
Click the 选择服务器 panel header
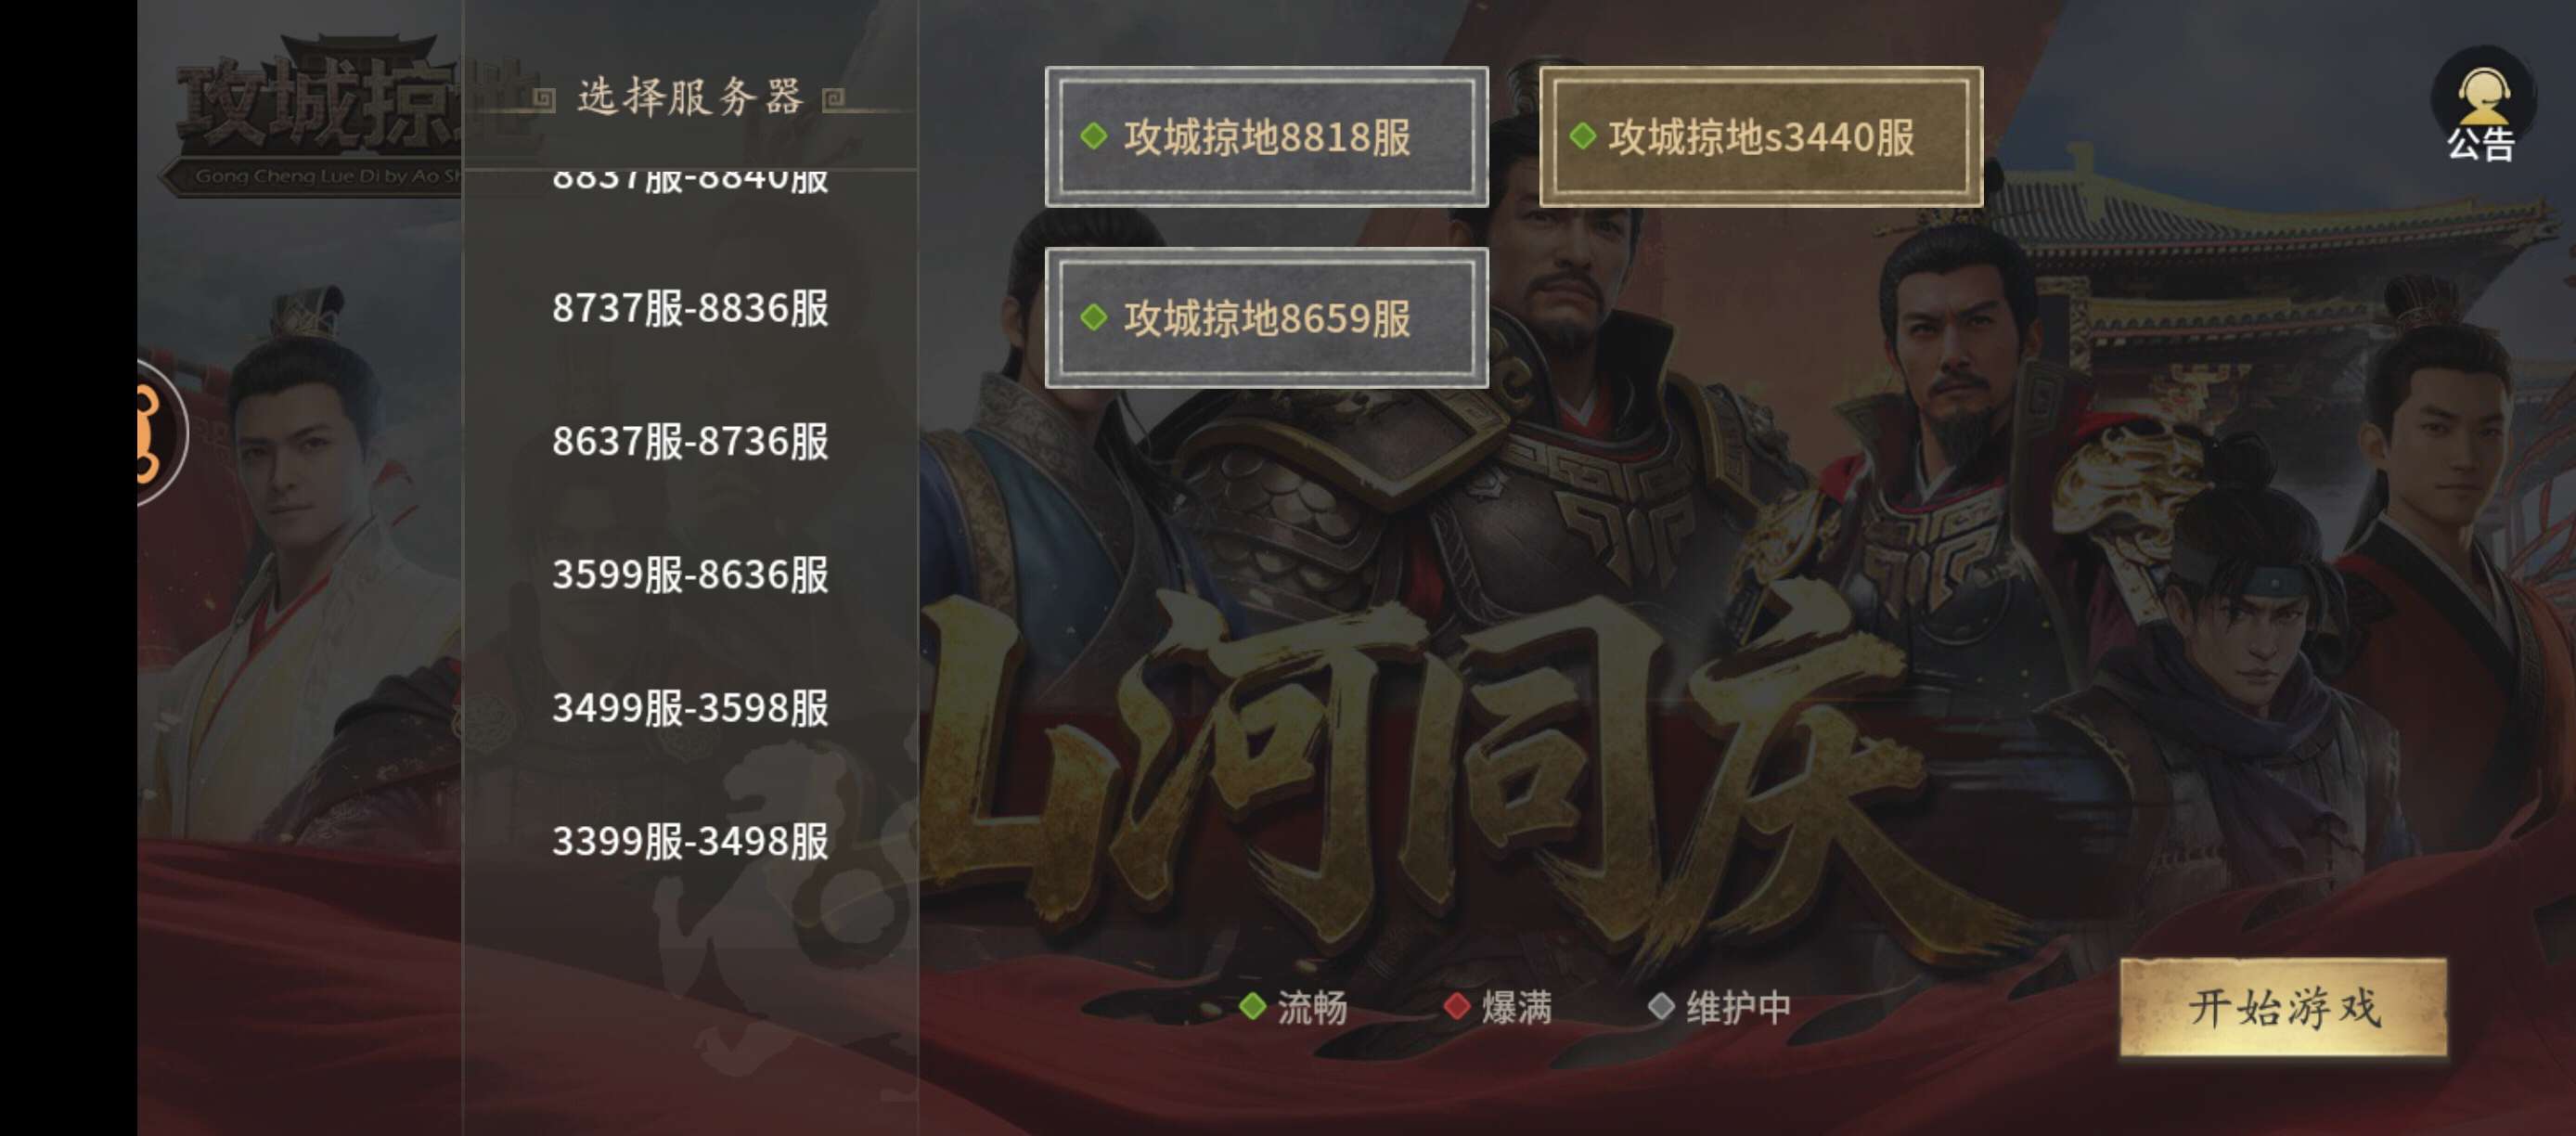(690, 98)
